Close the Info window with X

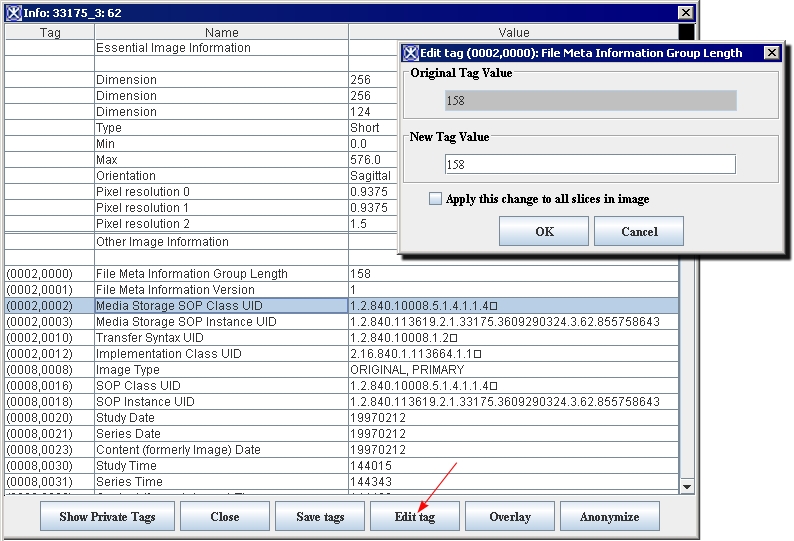tap(685, 13)
